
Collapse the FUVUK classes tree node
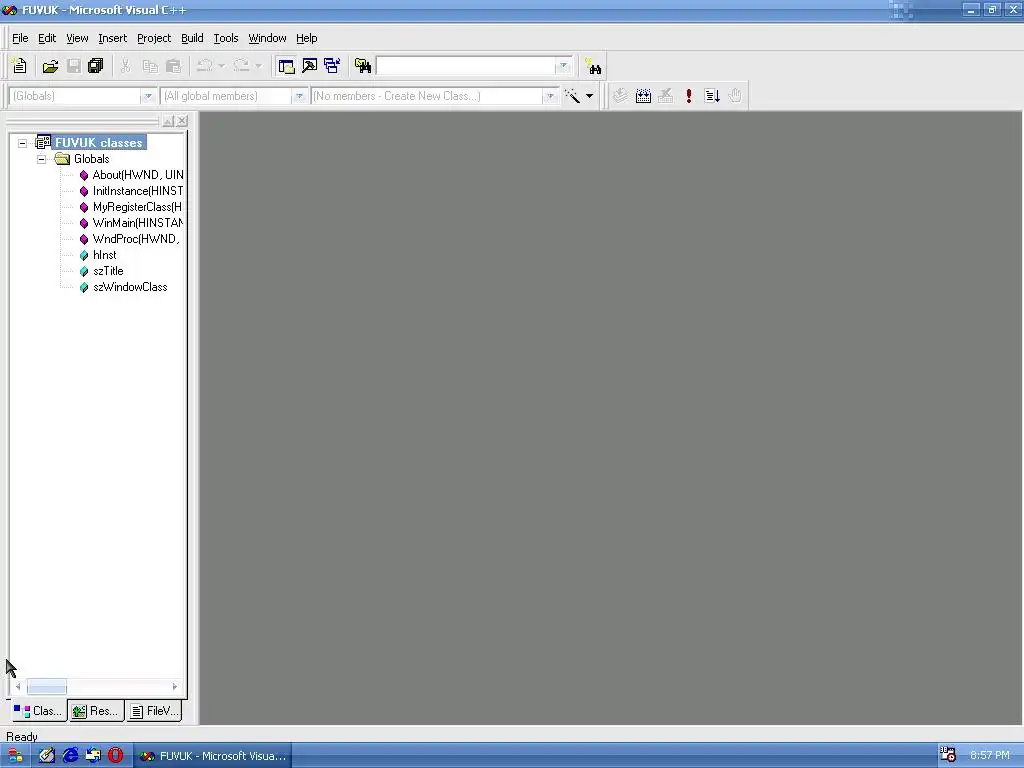pos(22,143)
